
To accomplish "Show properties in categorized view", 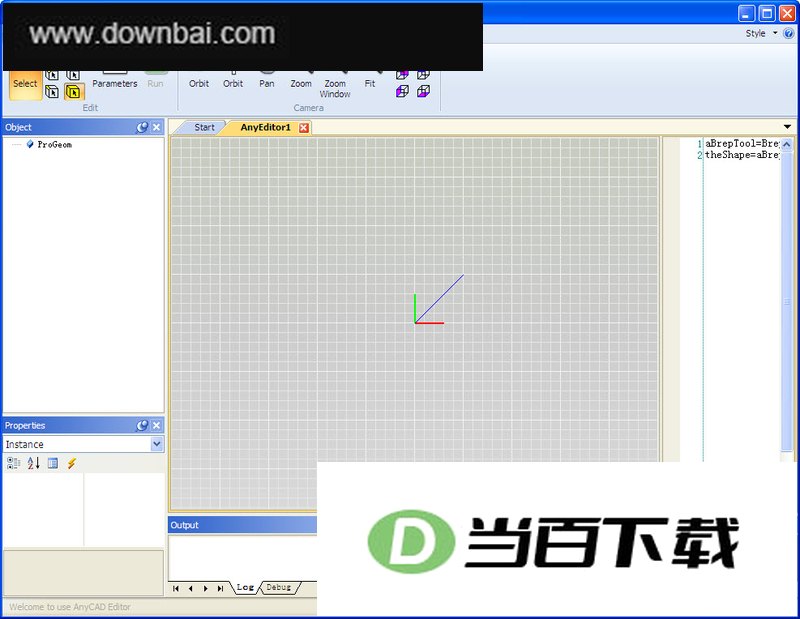I will point(13,463).
